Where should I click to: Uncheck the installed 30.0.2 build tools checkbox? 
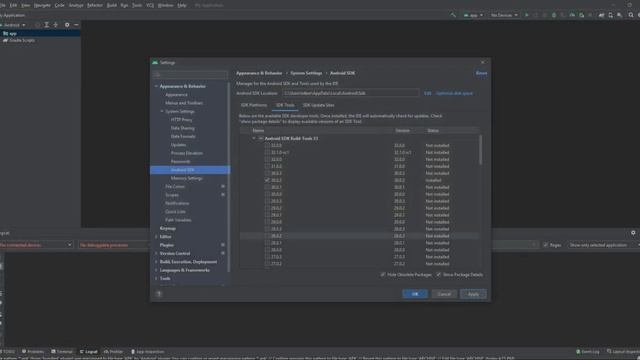(267, 180)
